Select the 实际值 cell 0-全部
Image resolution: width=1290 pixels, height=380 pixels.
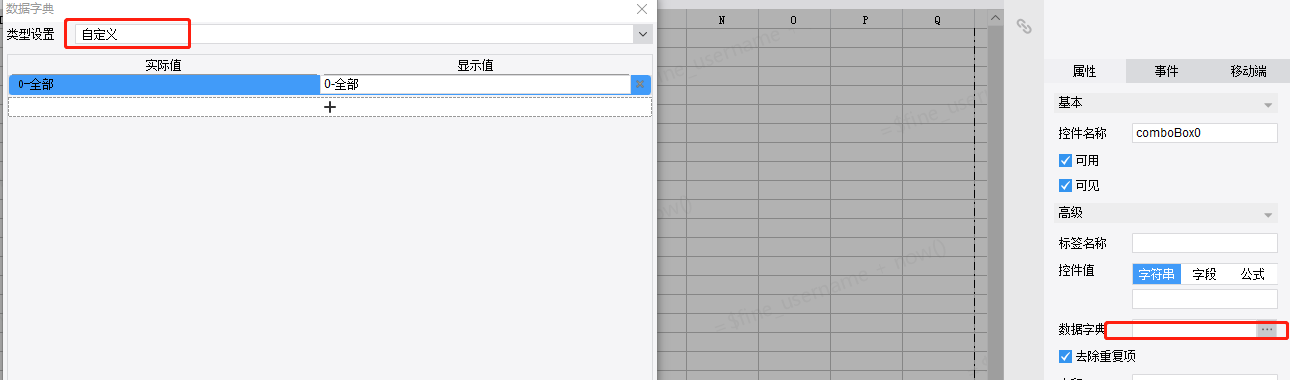(x=164, y=85)
